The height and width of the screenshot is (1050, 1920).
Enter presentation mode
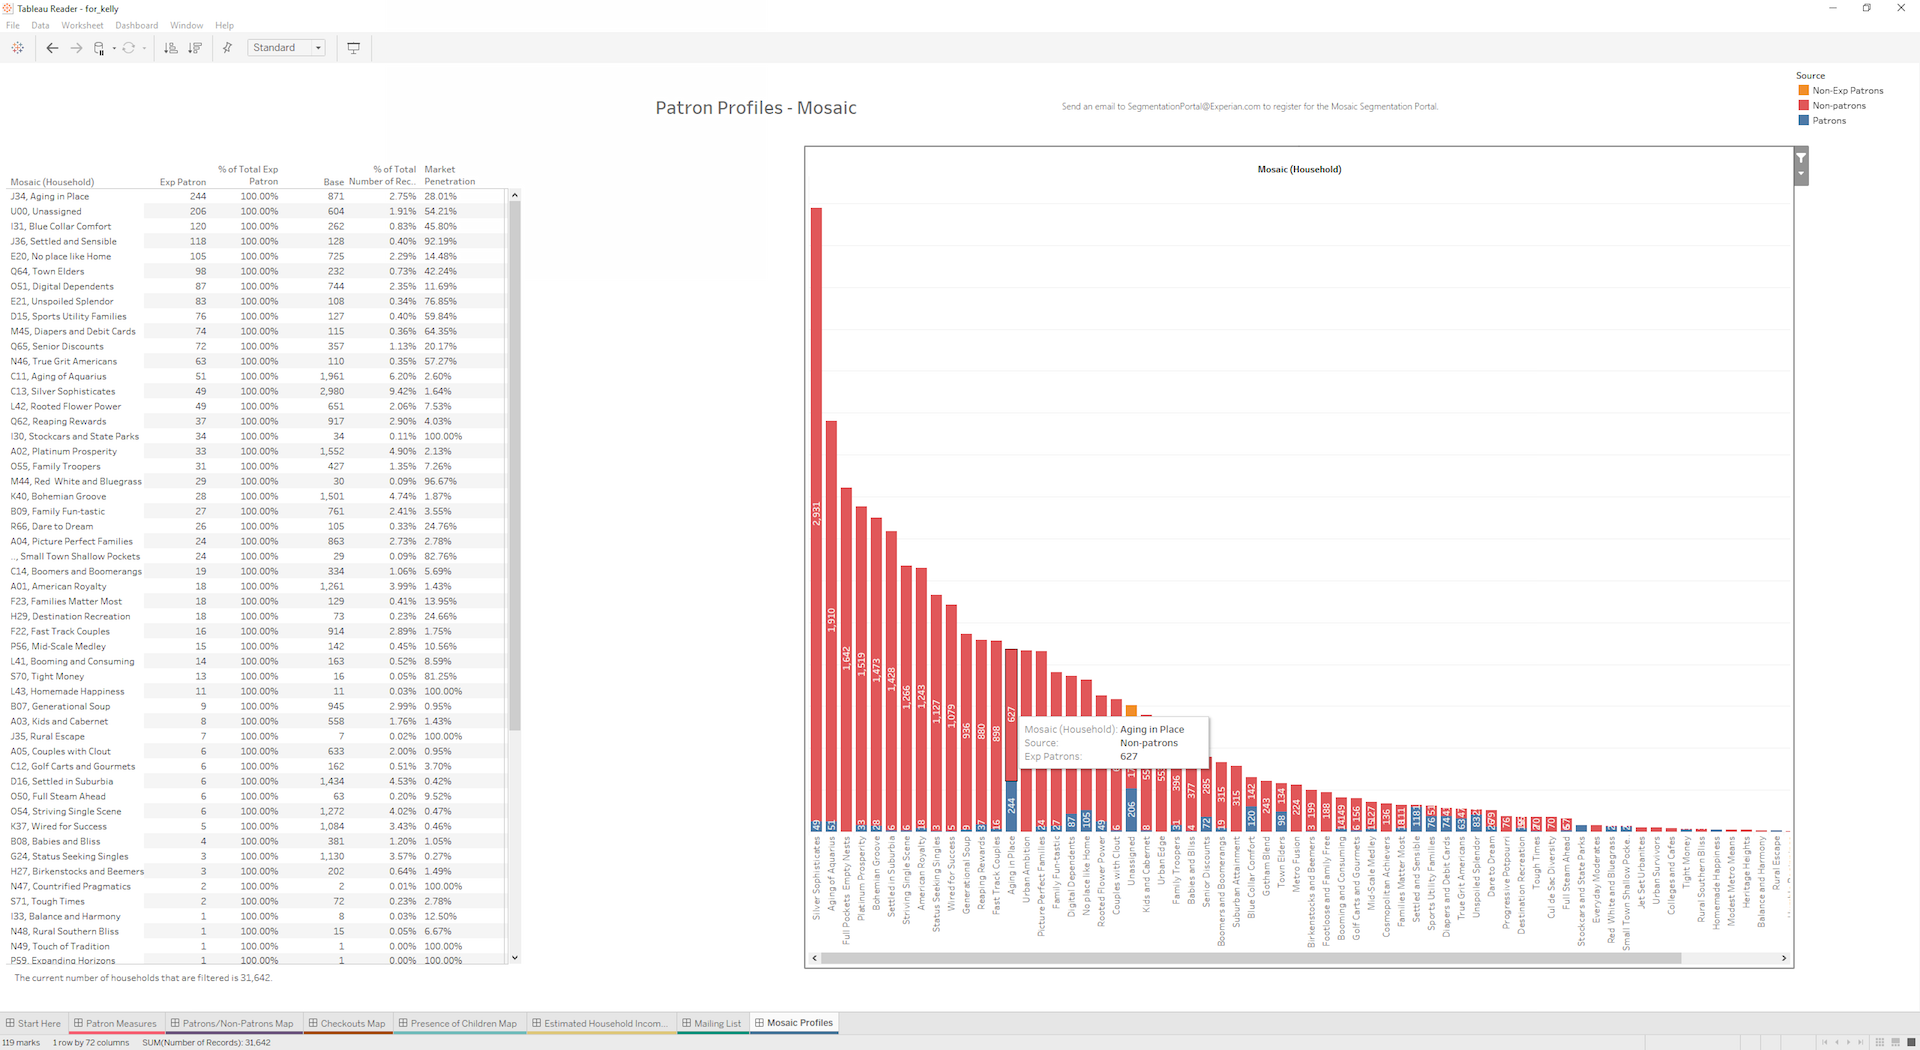353,47
